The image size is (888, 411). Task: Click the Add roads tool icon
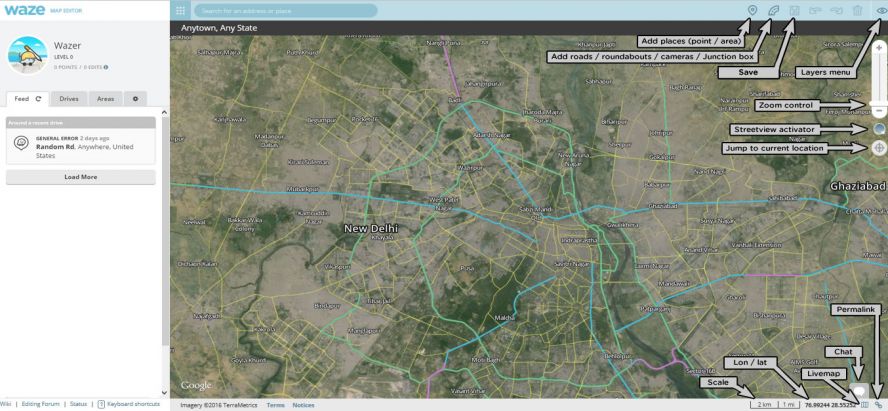pyautogui.click(x=774, y=10)
